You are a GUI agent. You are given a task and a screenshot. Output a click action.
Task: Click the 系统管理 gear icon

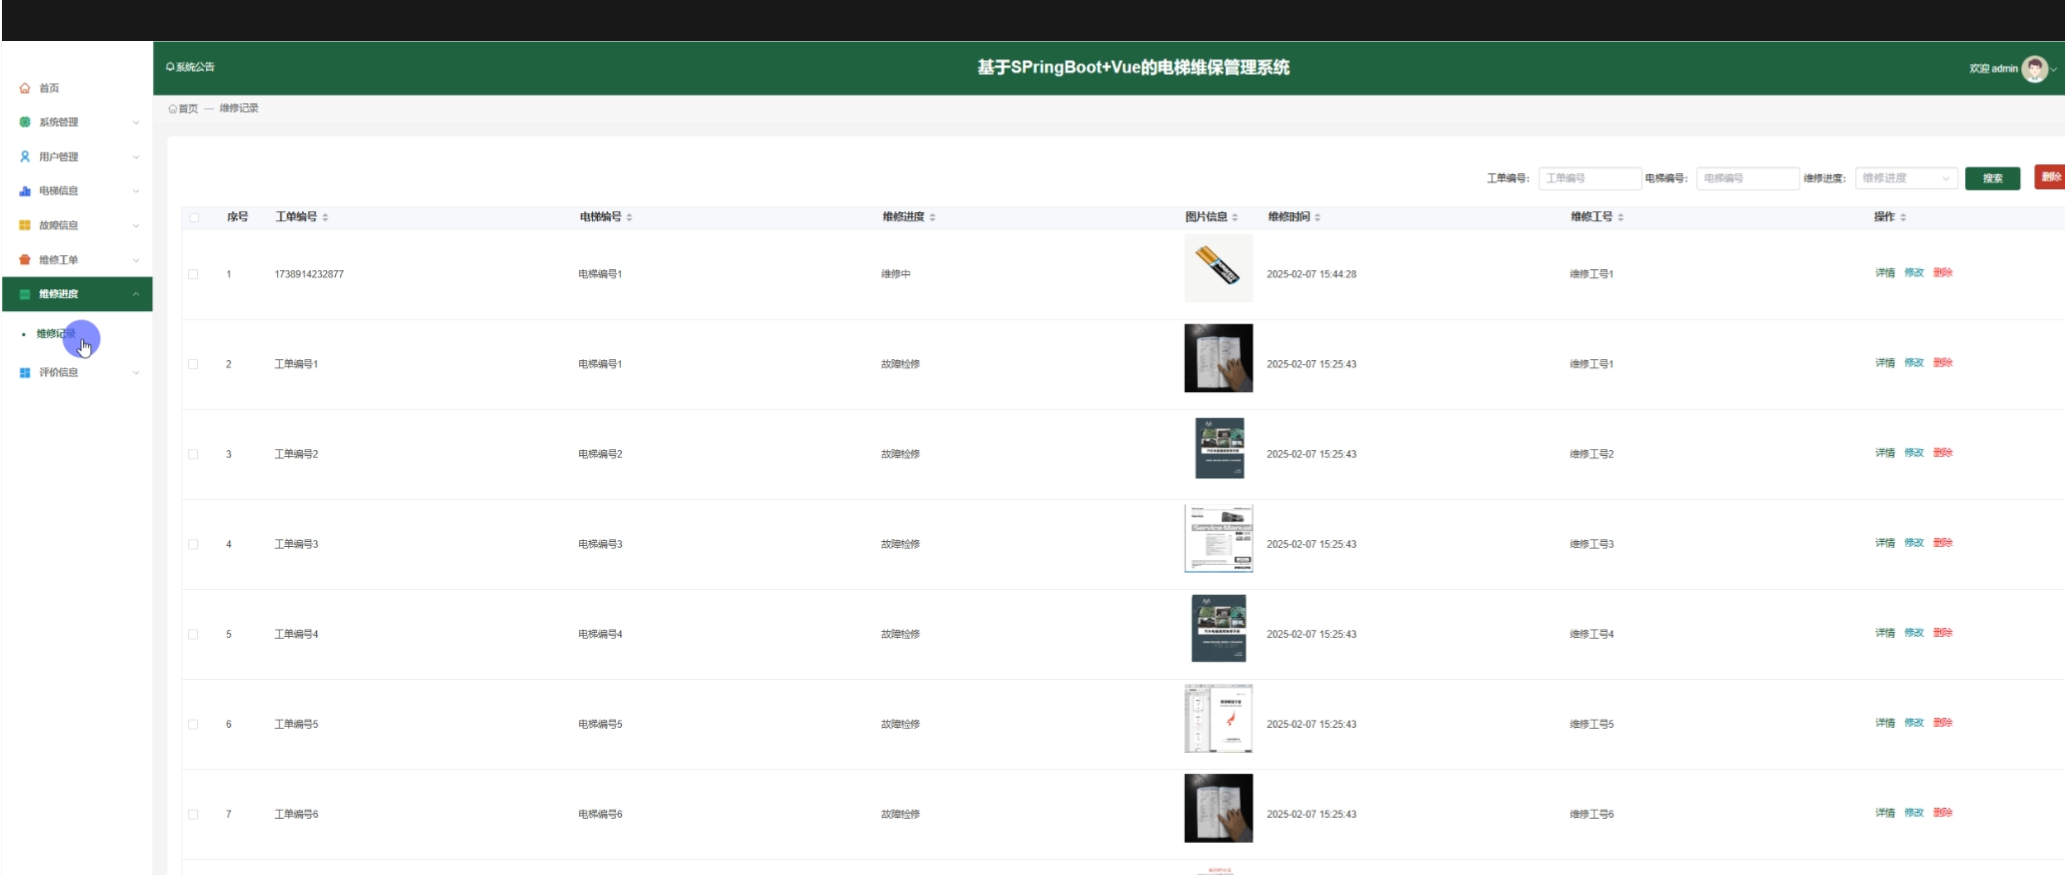[25, 122]
